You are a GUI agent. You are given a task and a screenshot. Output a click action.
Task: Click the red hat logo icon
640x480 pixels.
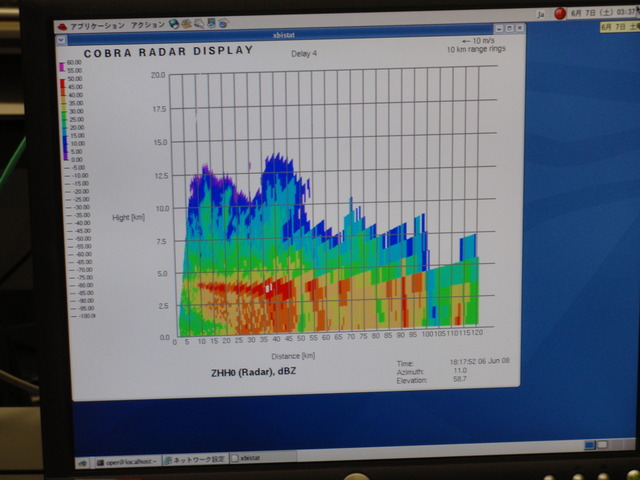click(62, 27)
